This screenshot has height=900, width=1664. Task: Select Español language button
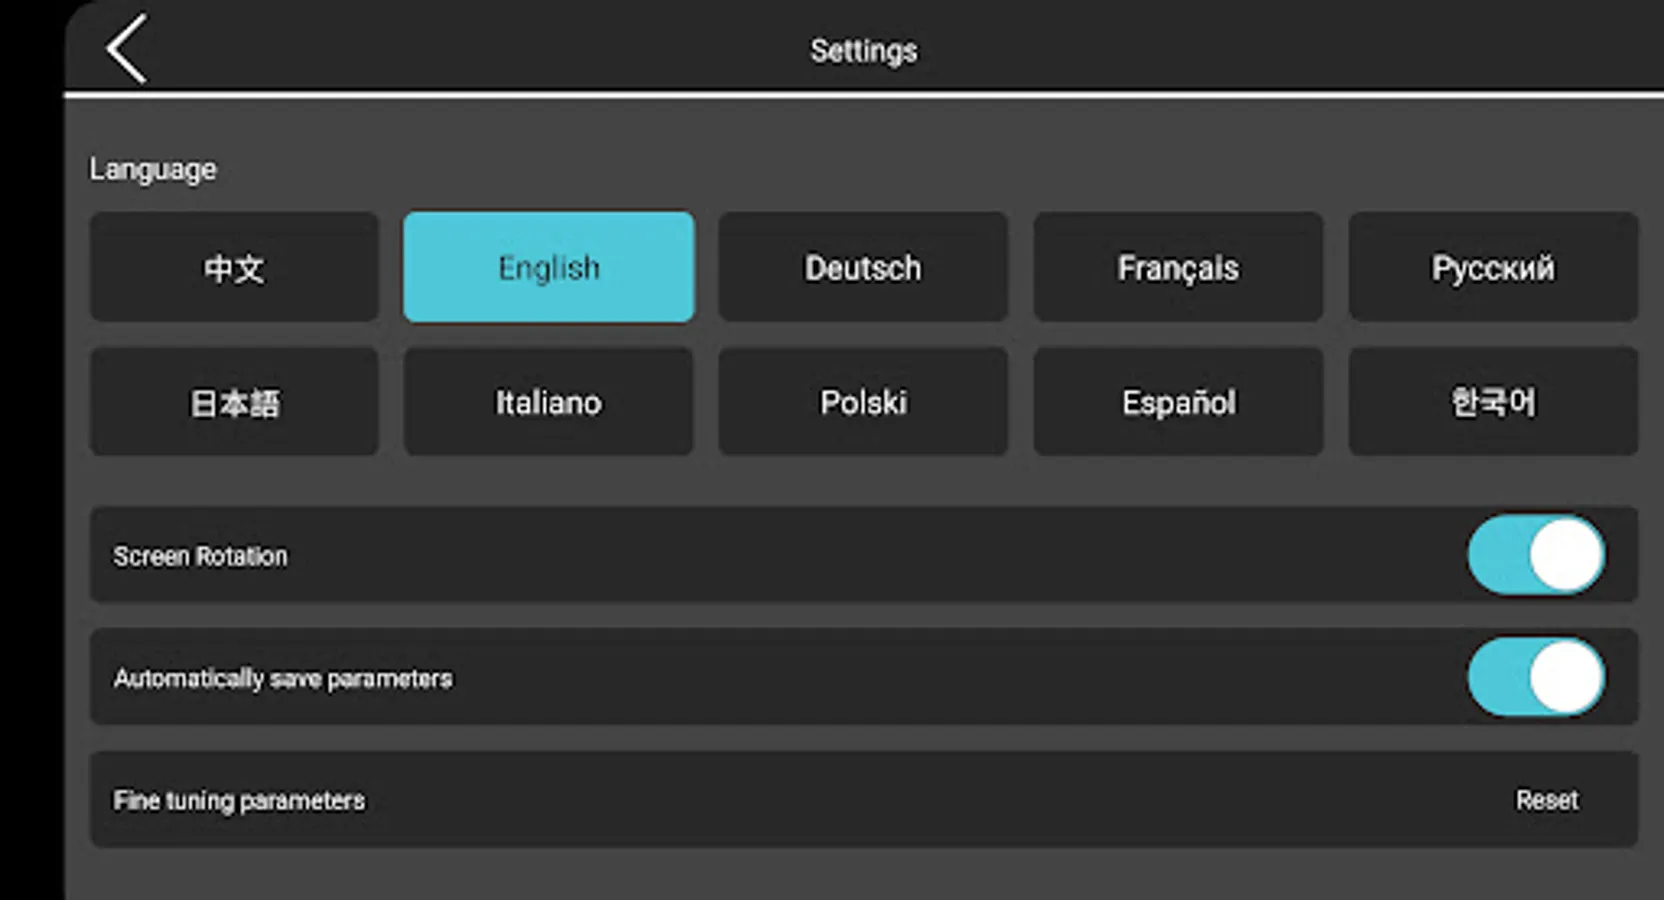(1178, 402)
